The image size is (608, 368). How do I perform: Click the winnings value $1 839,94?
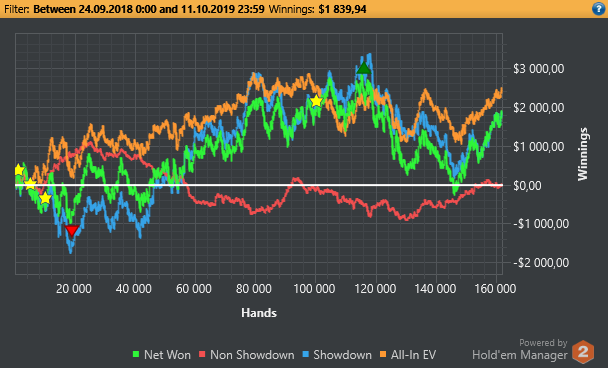tap(342, 9)
